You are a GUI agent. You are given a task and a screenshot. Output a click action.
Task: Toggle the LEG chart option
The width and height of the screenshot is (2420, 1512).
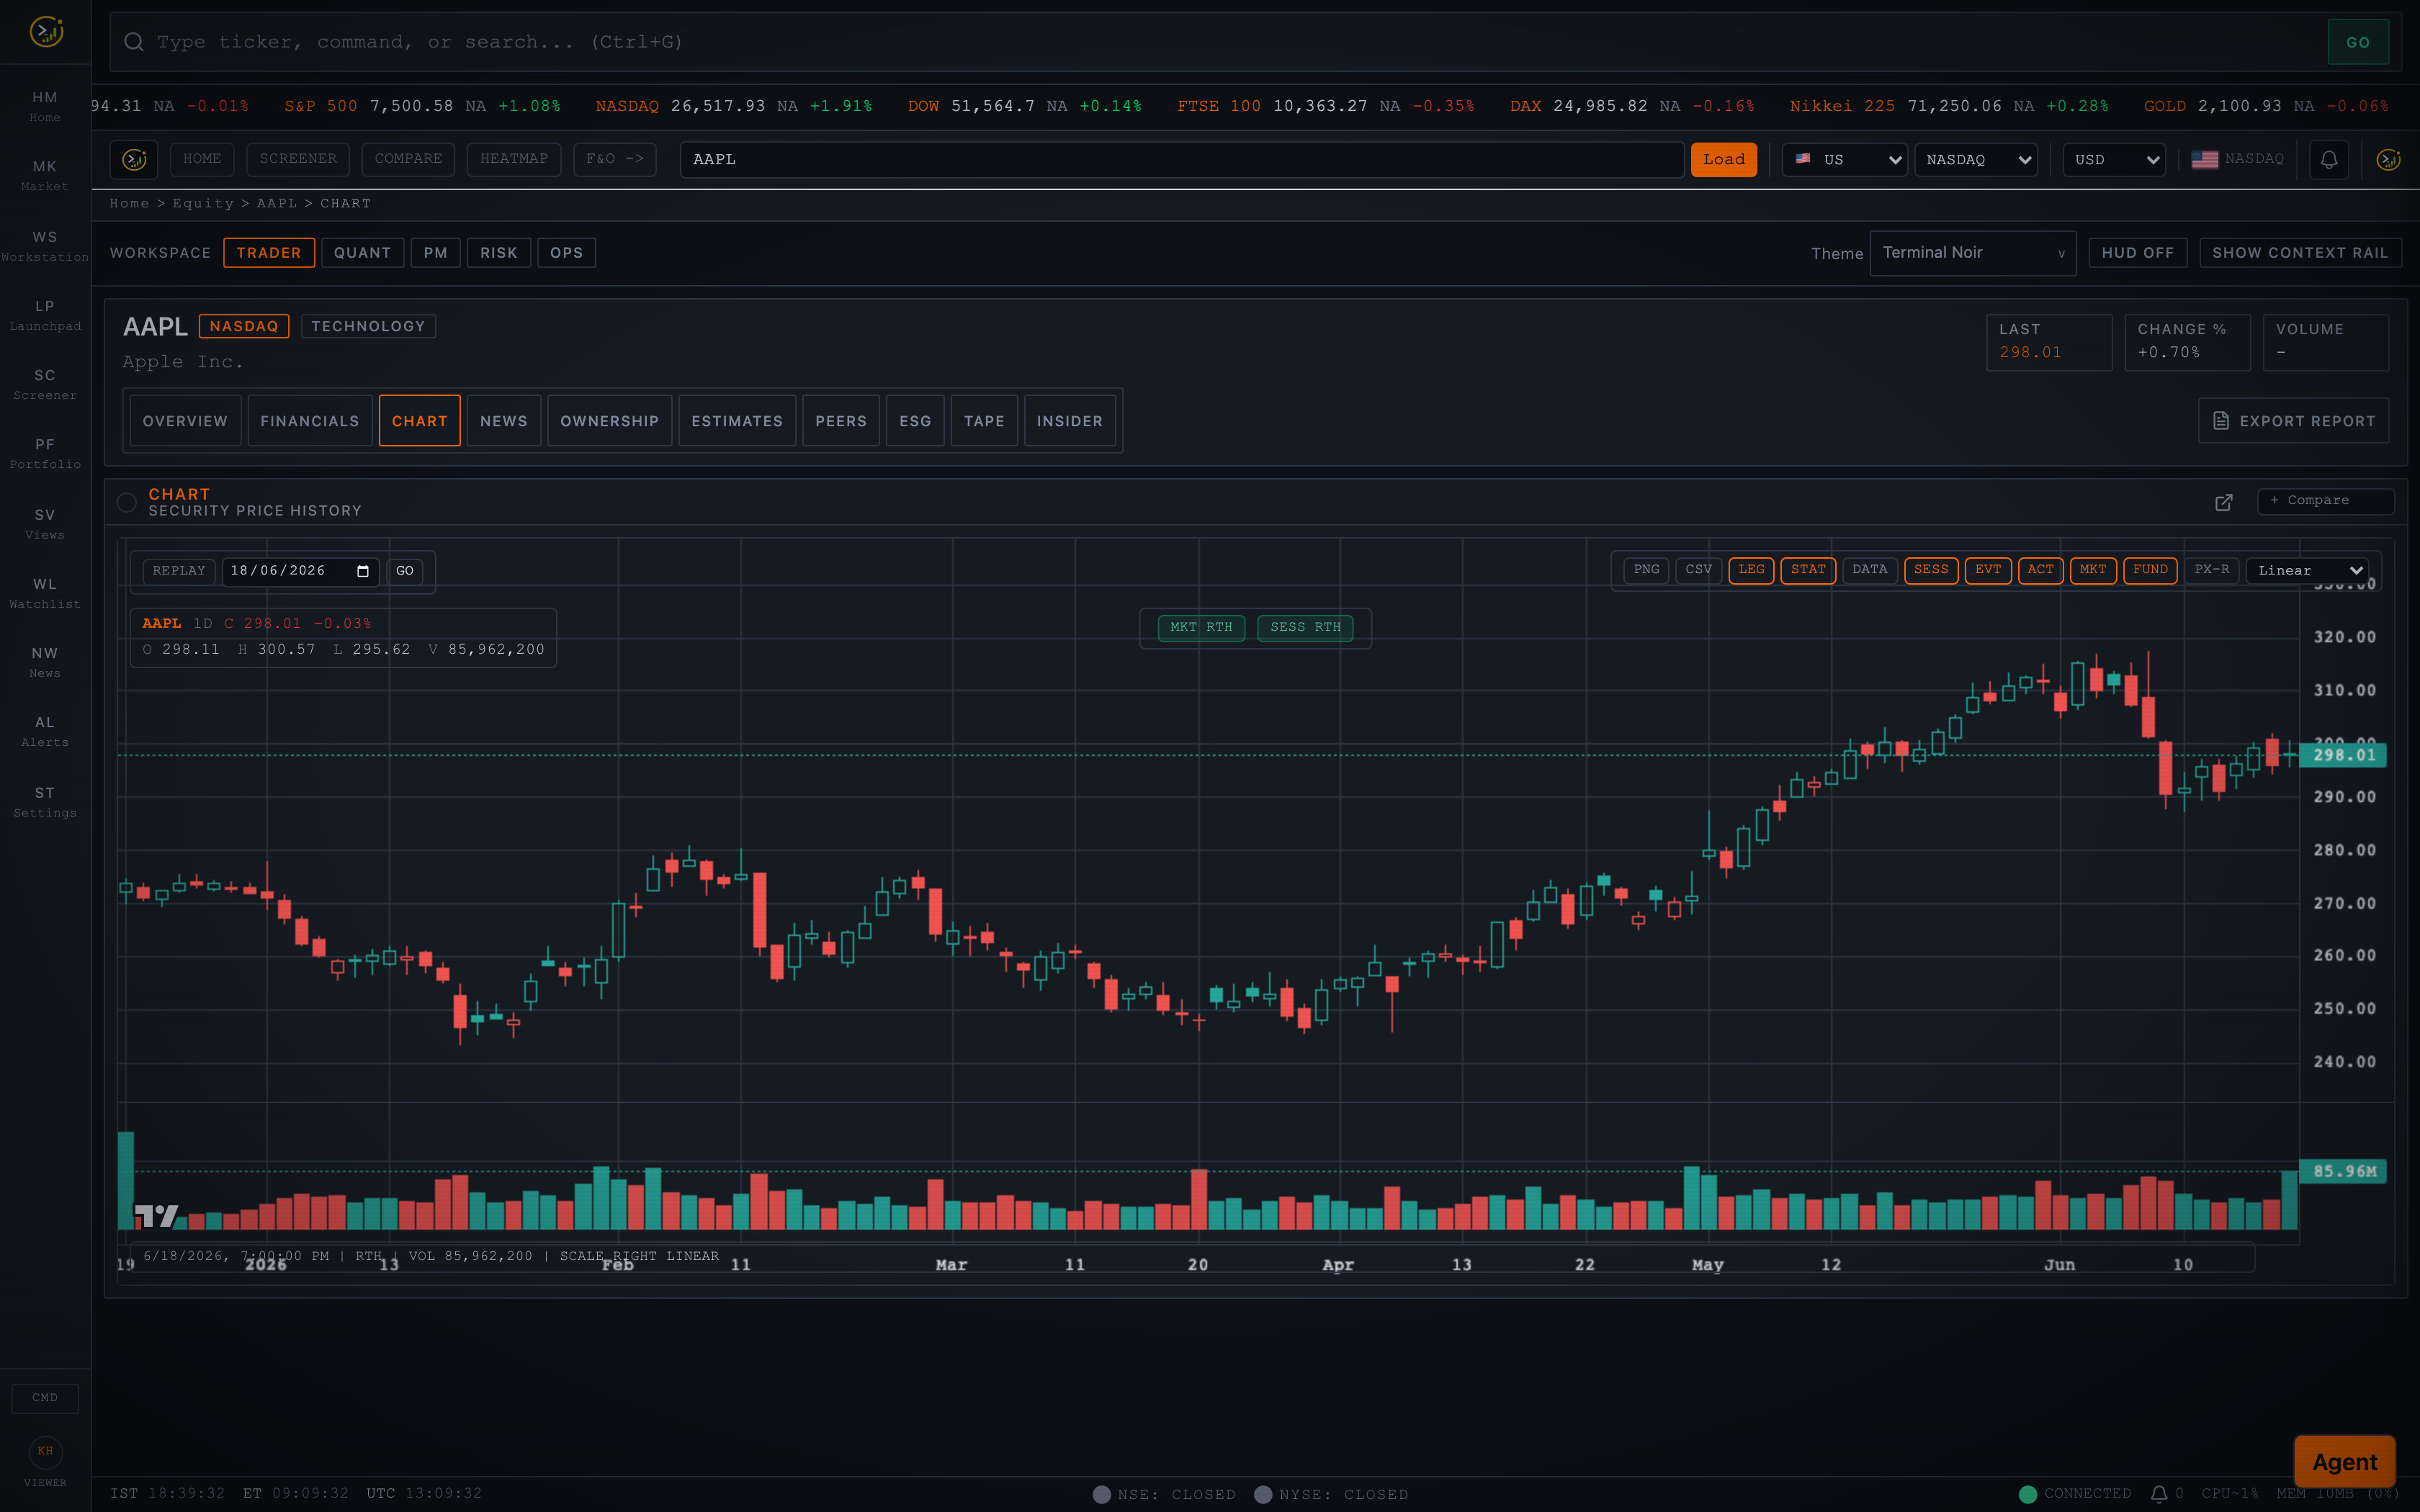[x=1751, y=570]
